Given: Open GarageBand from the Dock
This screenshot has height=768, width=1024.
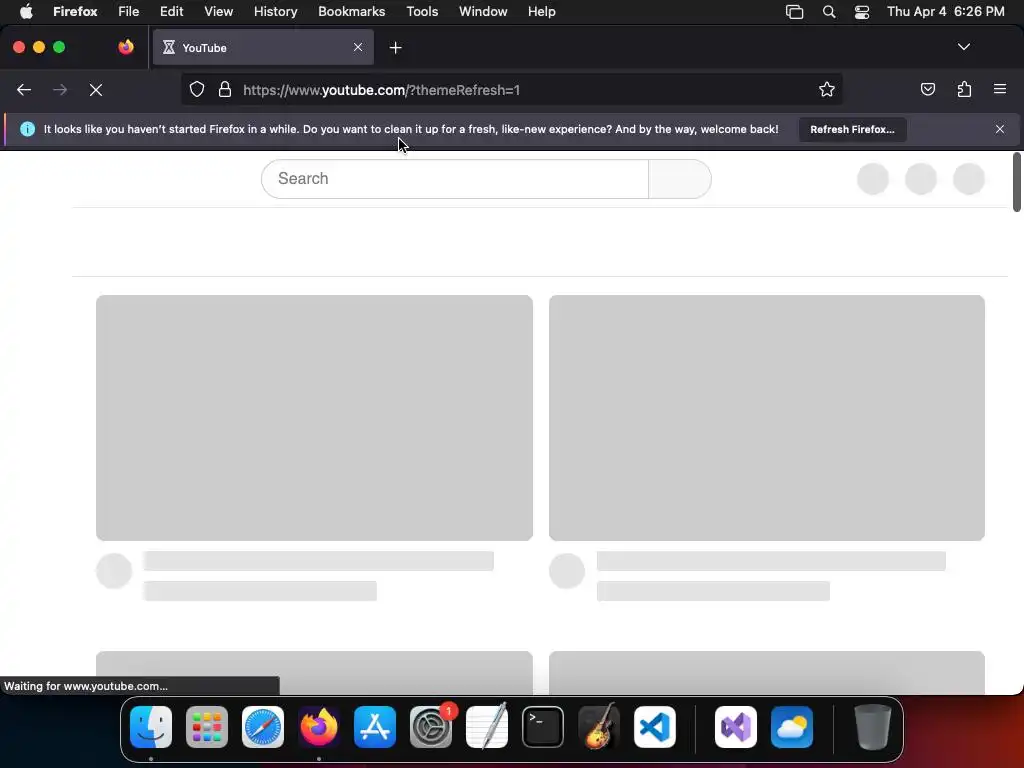Looking at the screenshot, I should pyautogui.click(x=599, y=727).
